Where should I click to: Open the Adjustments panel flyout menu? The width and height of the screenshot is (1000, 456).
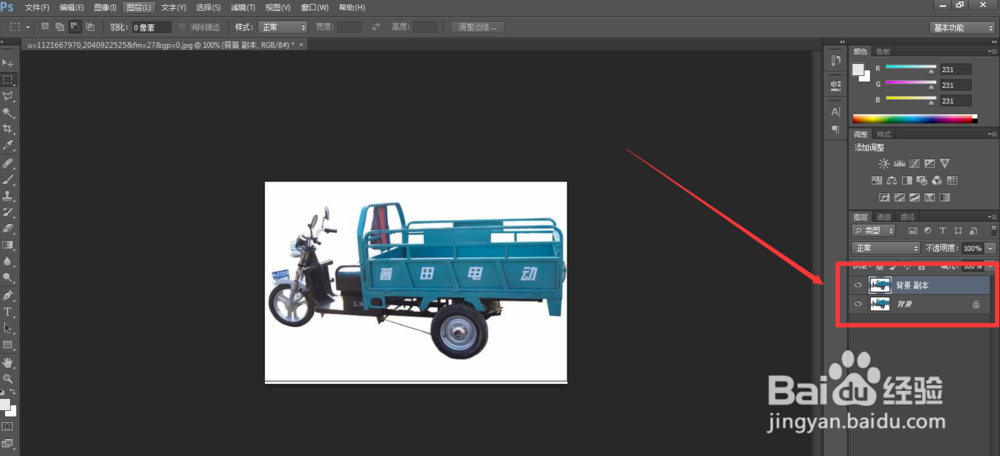[993, 134]
